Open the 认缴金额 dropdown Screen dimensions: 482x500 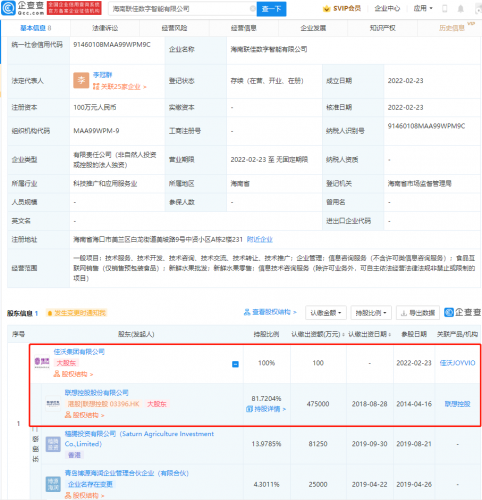(x=326, y=313)
